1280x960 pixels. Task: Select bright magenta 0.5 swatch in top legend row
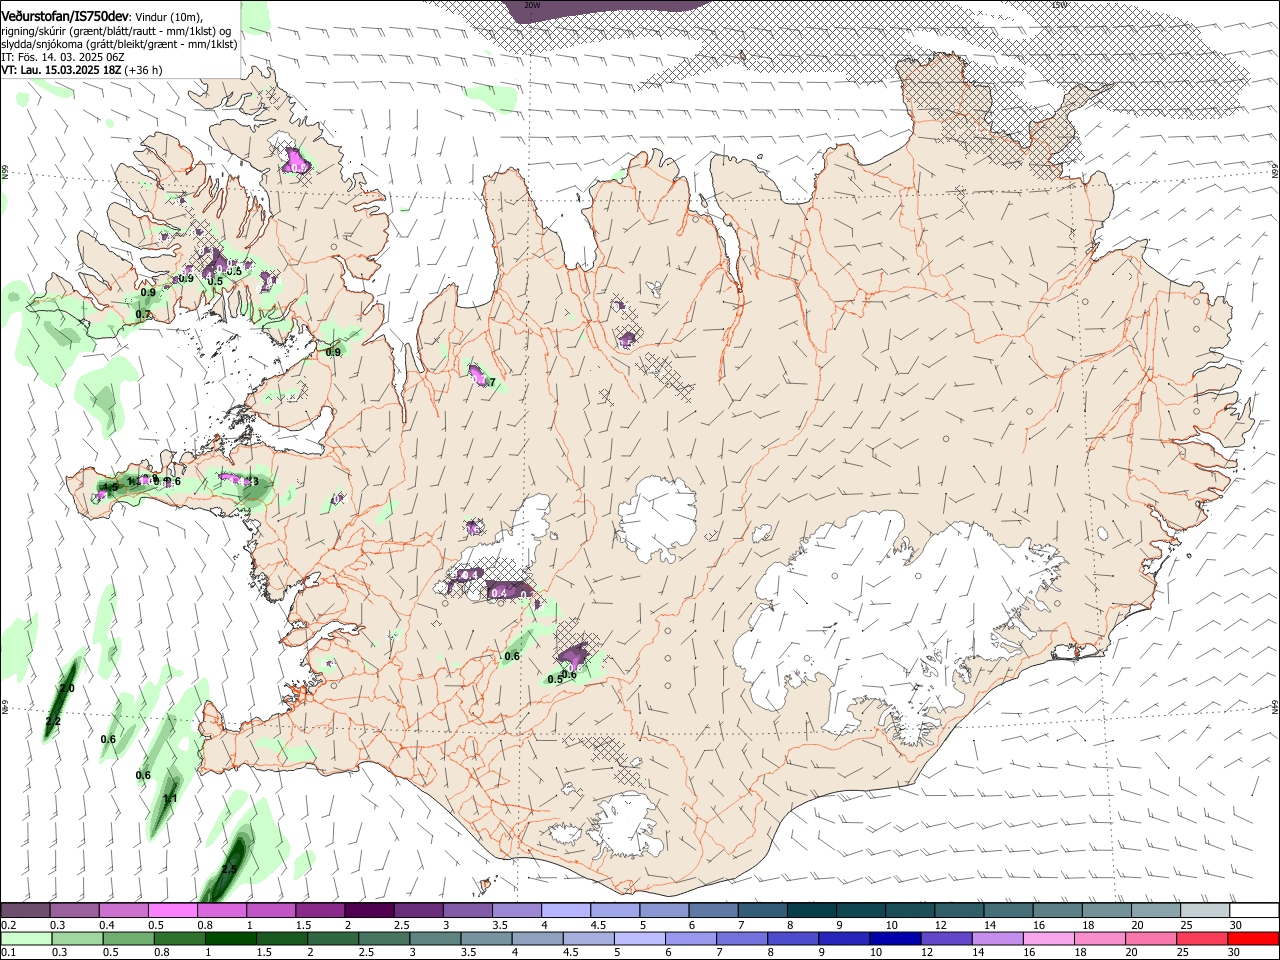click(172, 911)
